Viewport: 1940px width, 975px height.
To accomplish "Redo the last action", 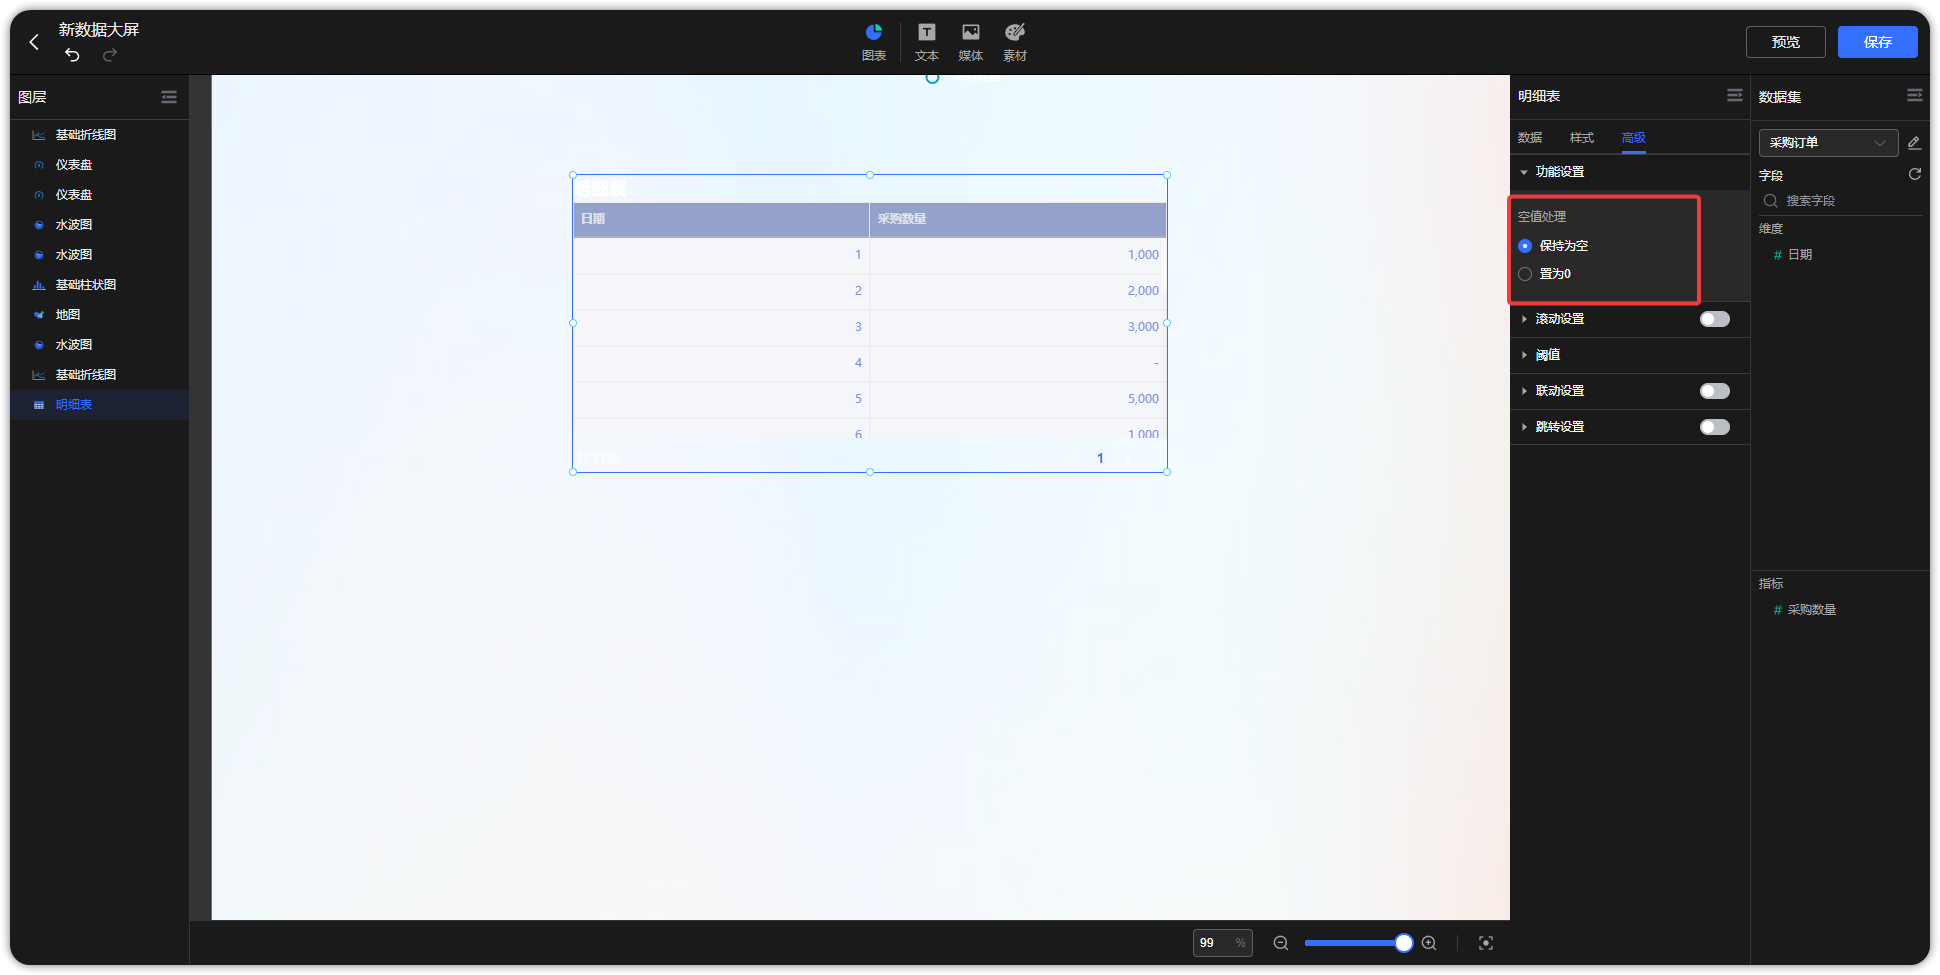I will [110, 55].
